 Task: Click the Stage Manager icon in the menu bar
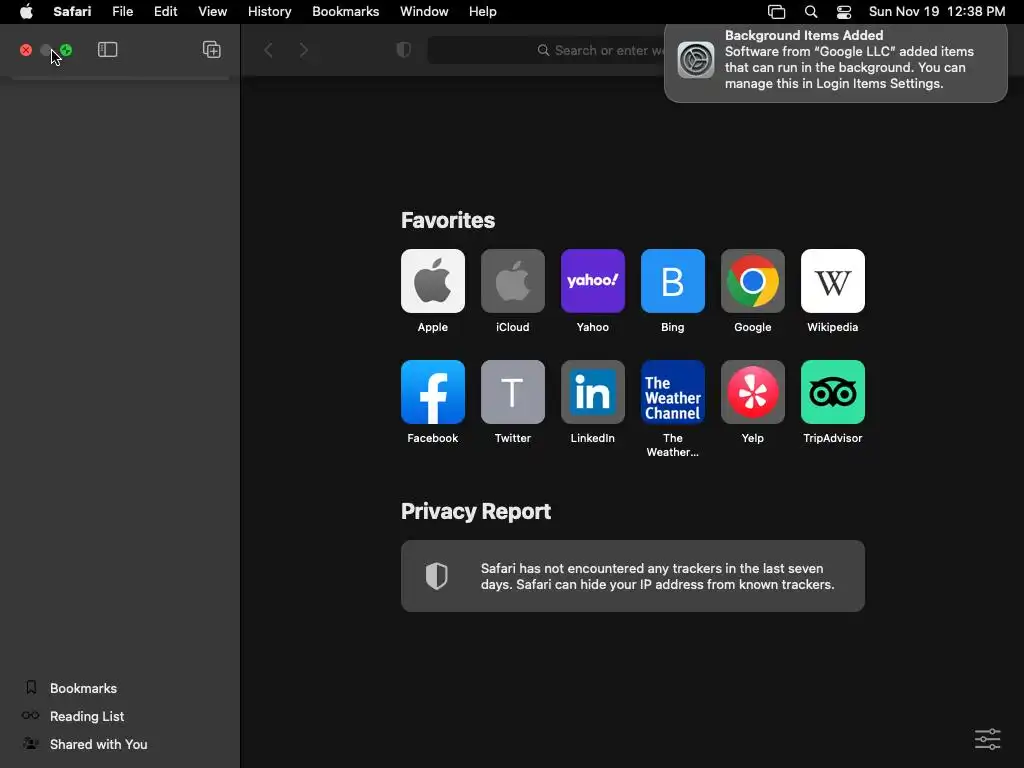click(776, 12)
